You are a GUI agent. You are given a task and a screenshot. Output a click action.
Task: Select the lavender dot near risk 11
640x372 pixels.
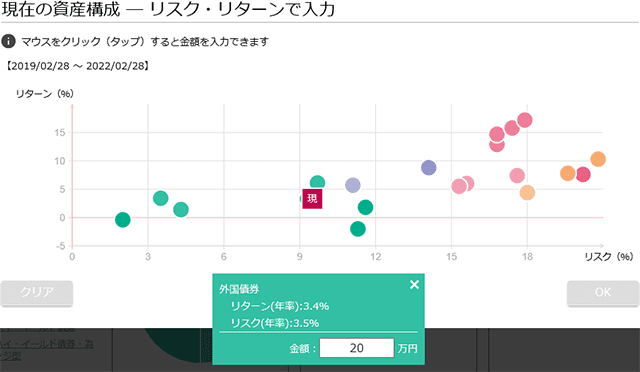click(x=353, y=185)
